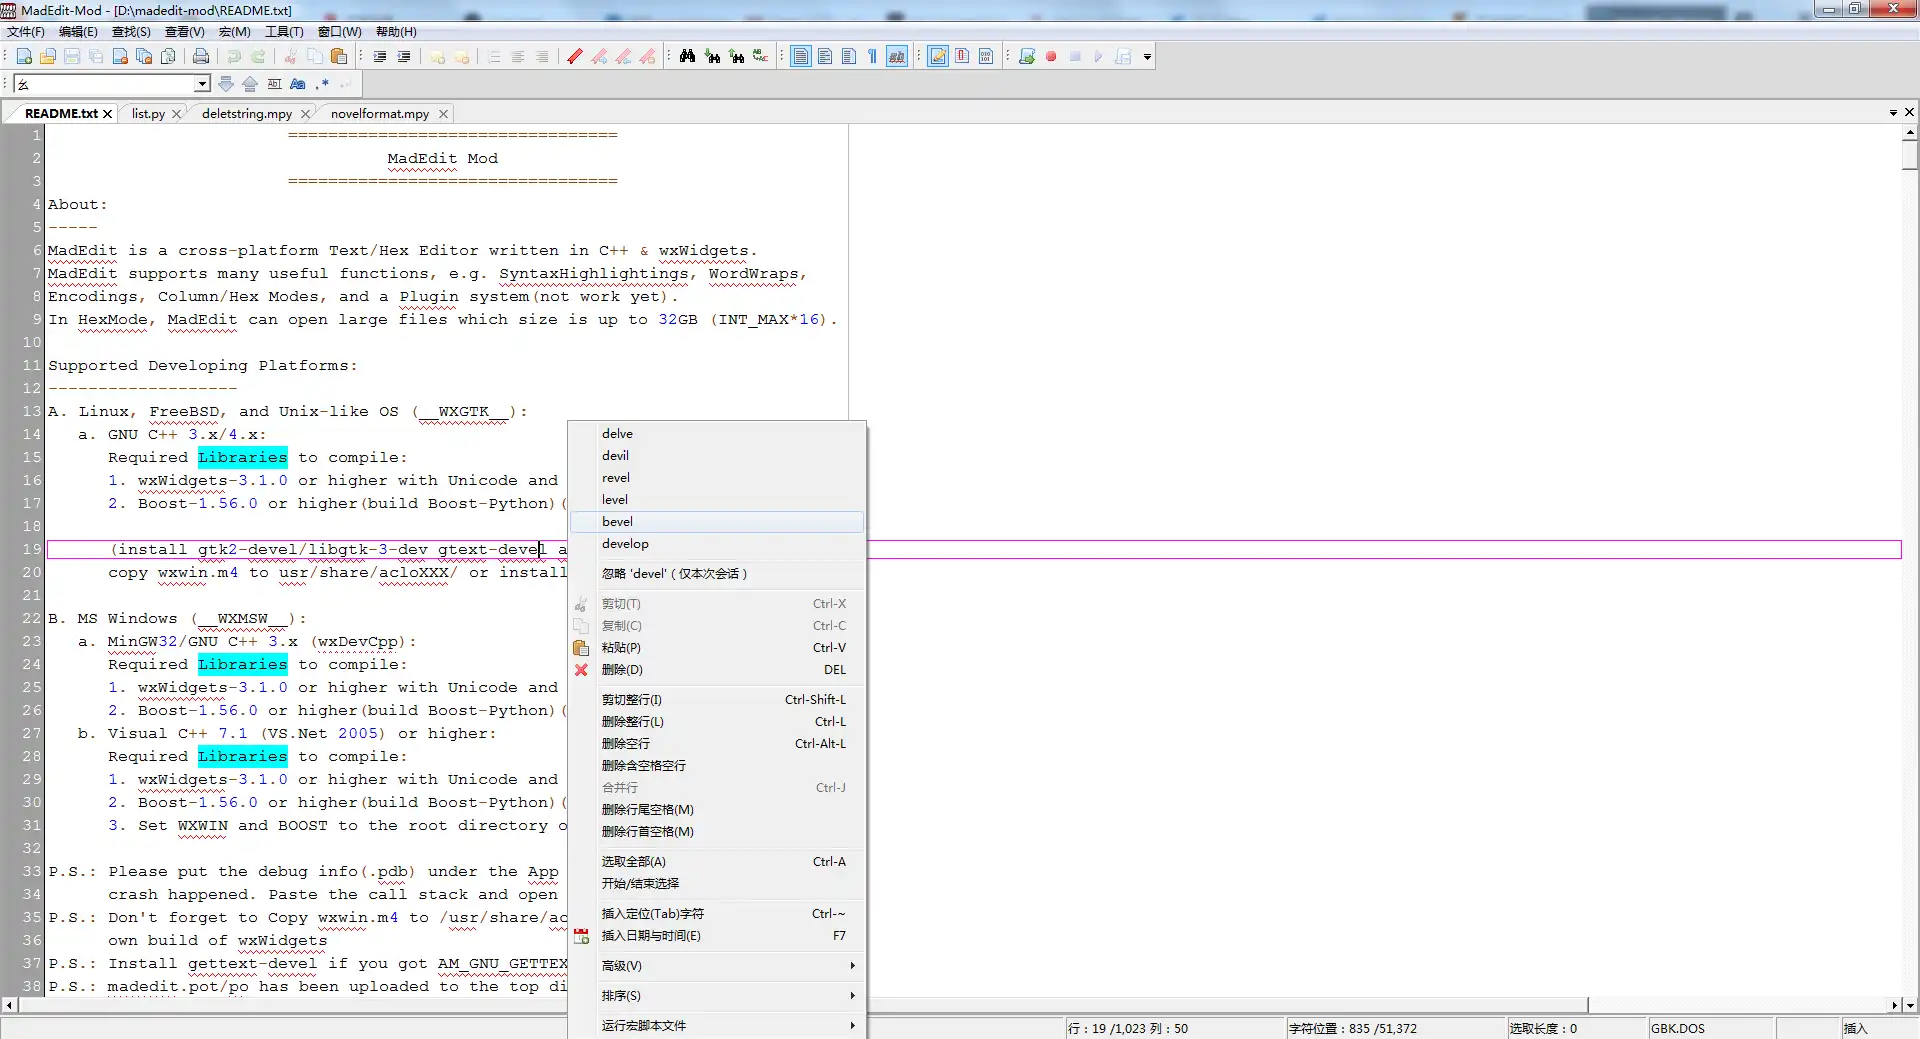This screenshot has width=1920, height=1039.
Task: Switch to Column editing mode
Action: tap(962, 57)
